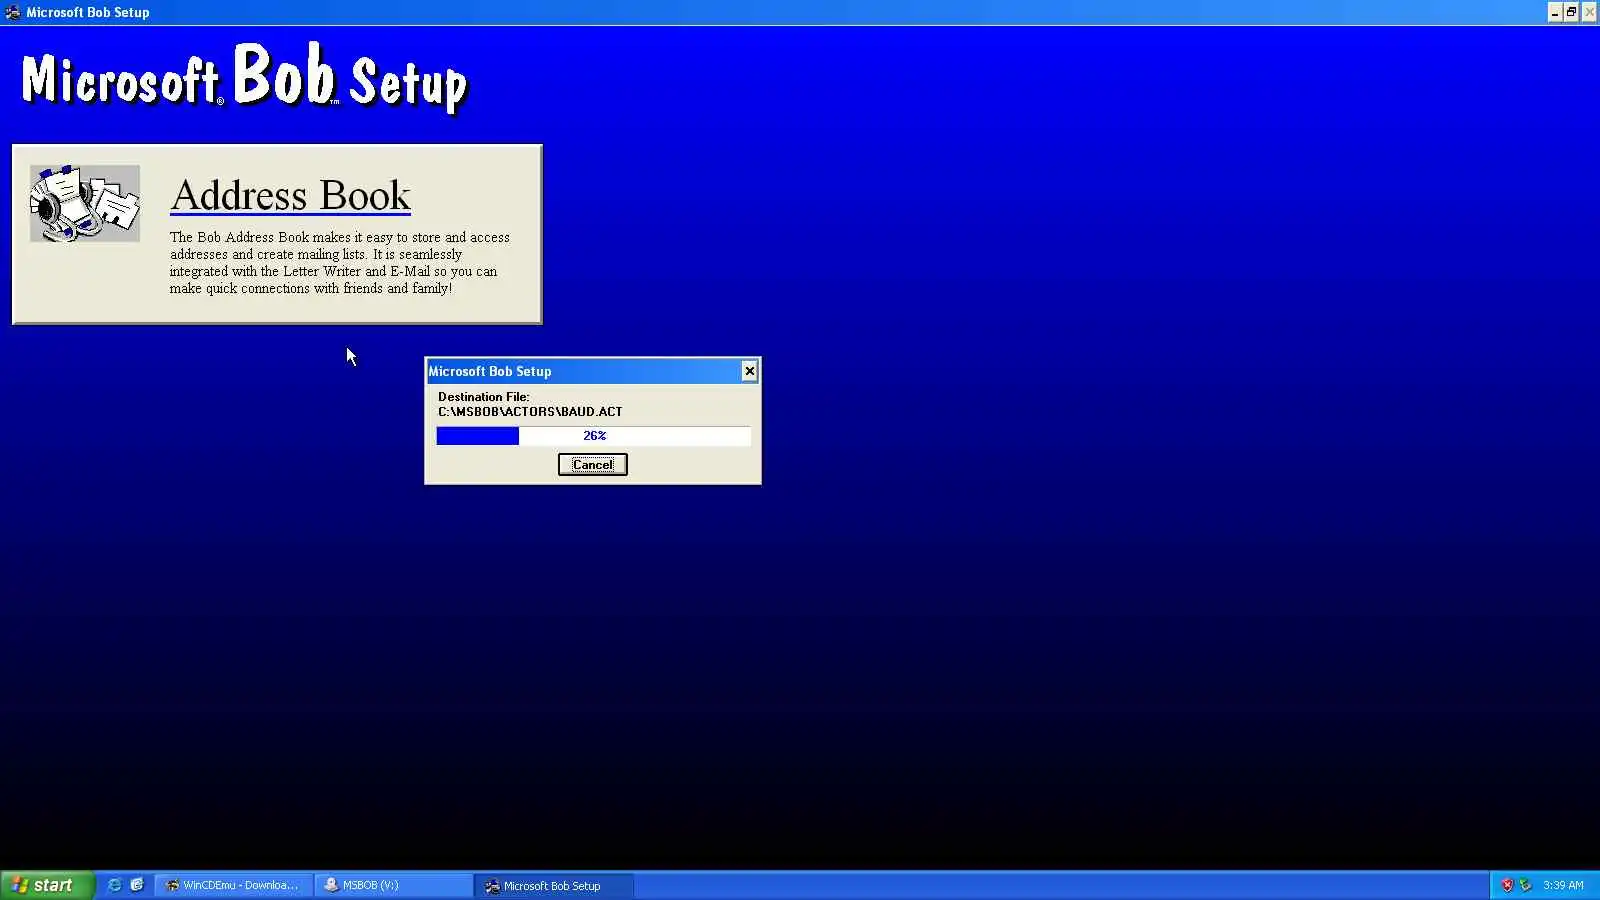Click the destination path C:\MSBOB\ACTORS\BAUD.ACT
Screen dimensions: 1600x900
pos(530,412)
